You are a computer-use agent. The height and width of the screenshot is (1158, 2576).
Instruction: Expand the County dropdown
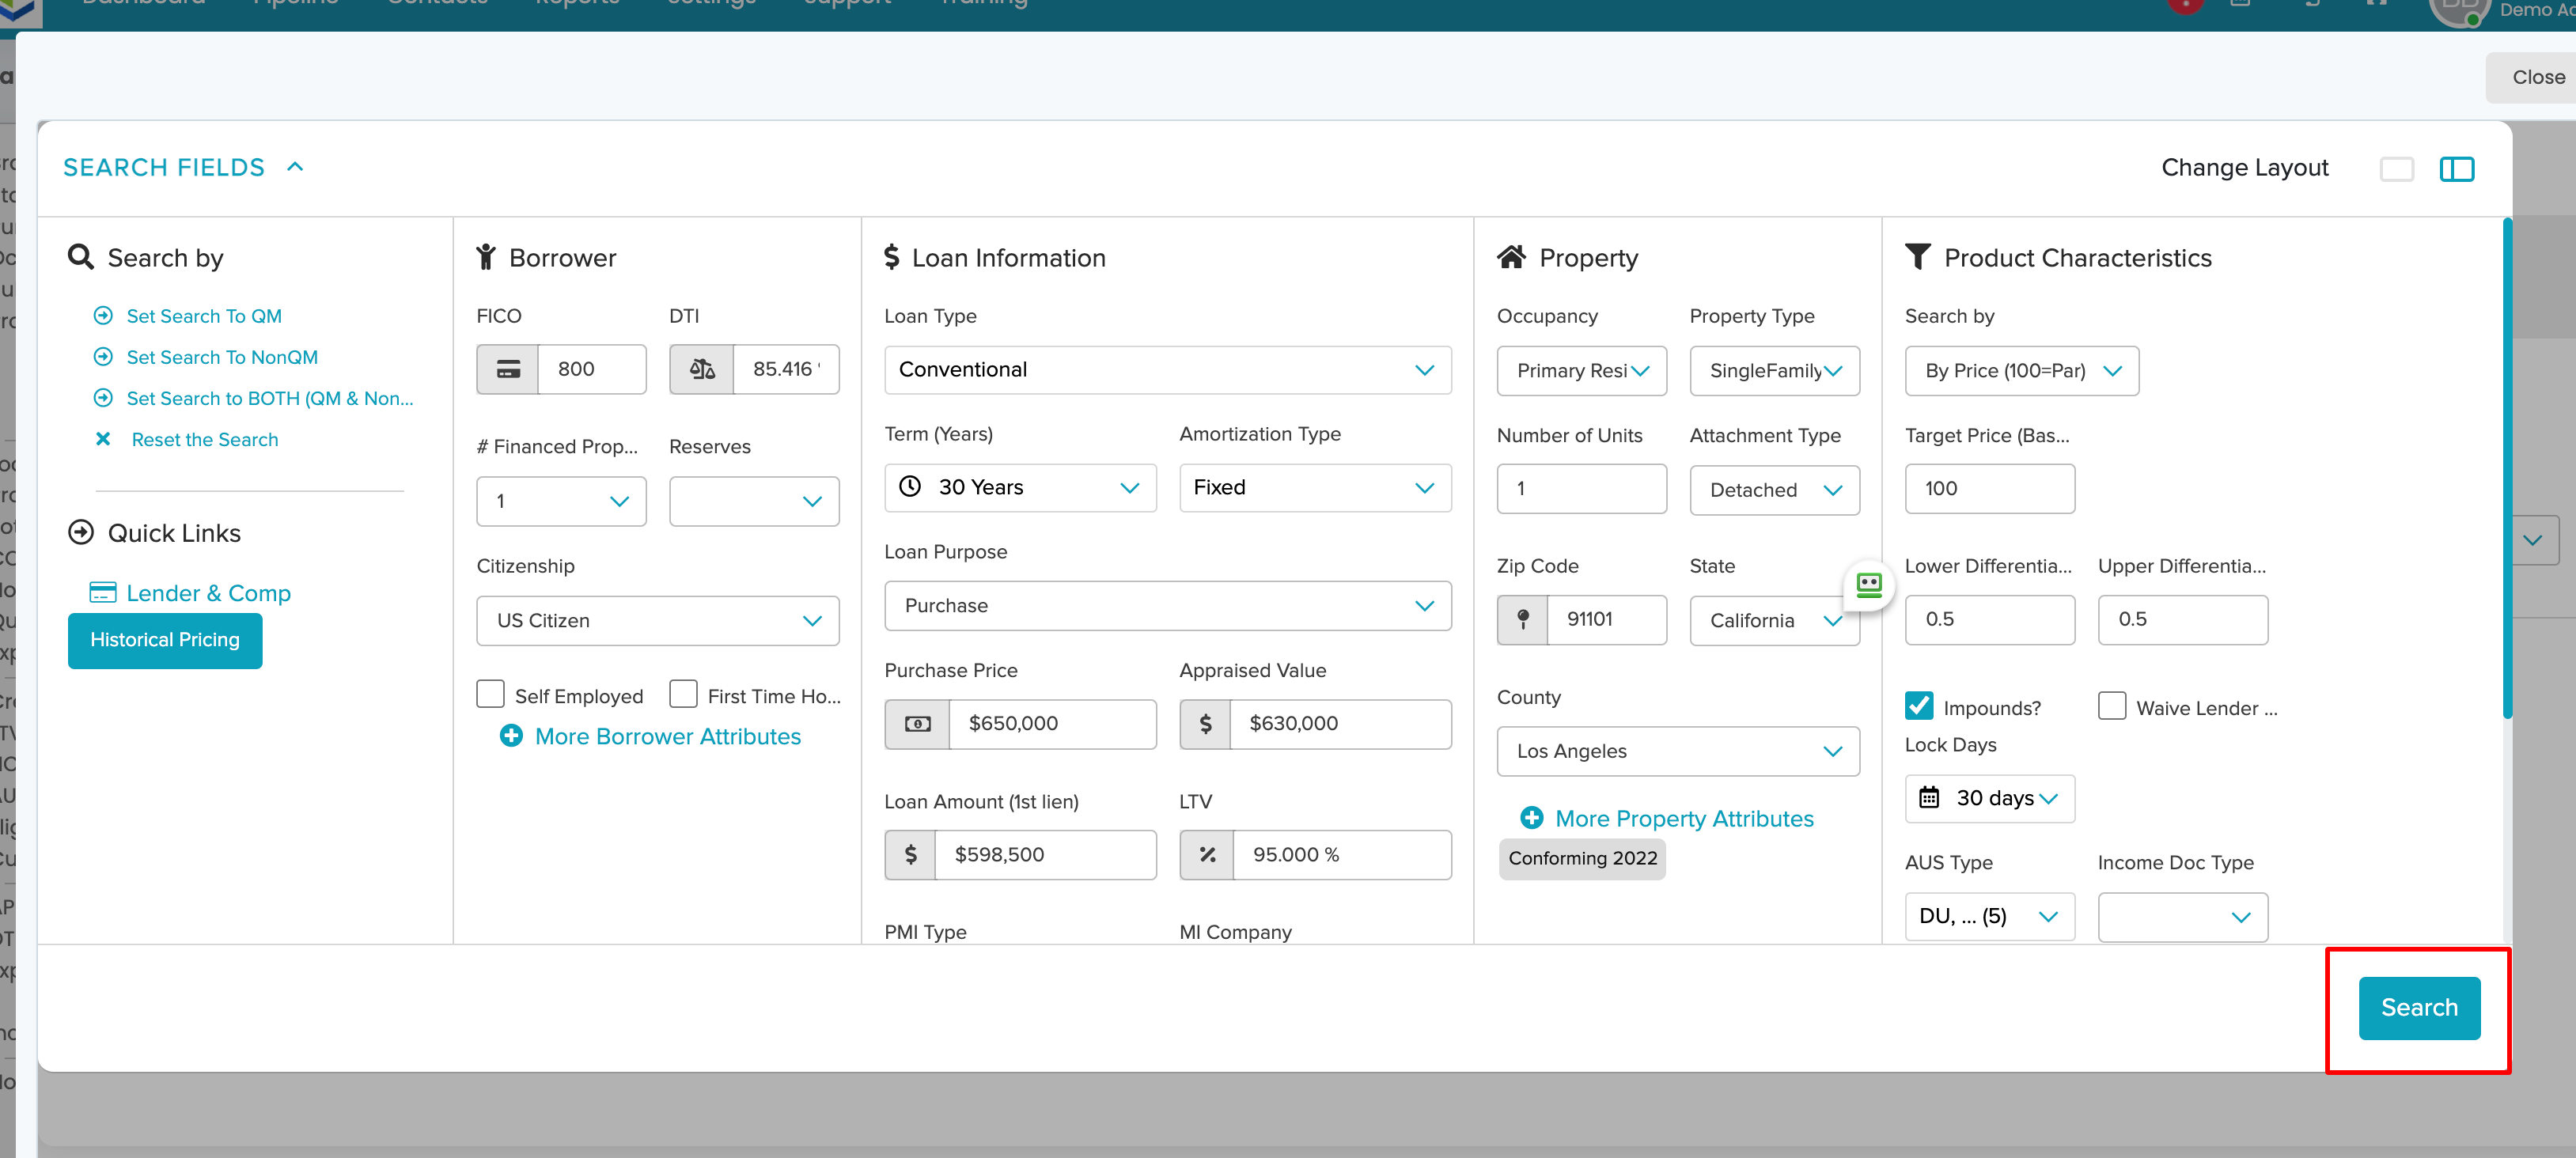pos(1678,751)
